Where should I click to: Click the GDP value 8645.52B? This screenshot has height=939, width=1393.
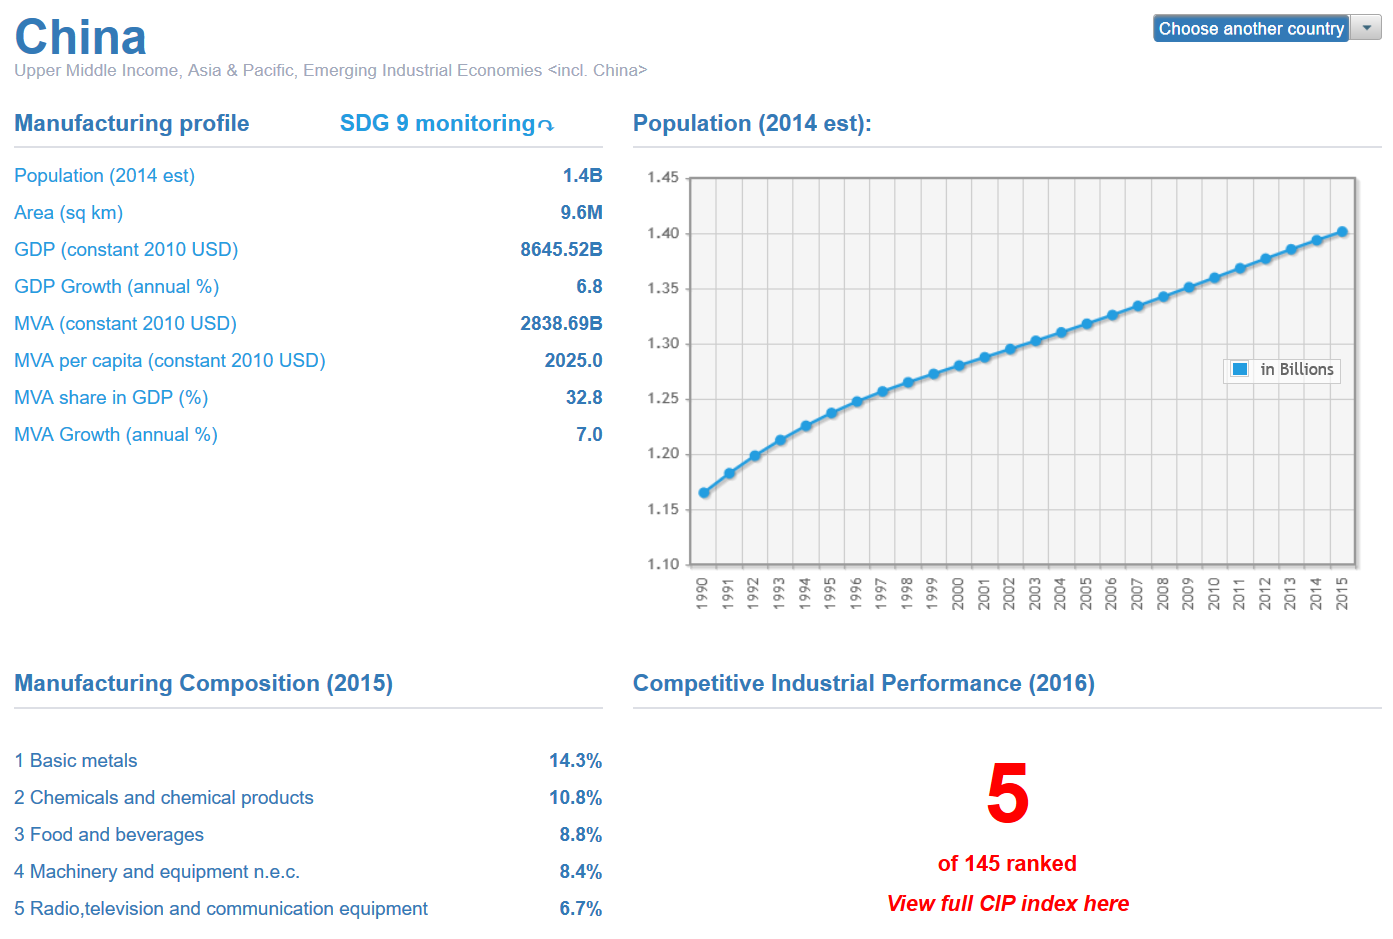point(561,250)
